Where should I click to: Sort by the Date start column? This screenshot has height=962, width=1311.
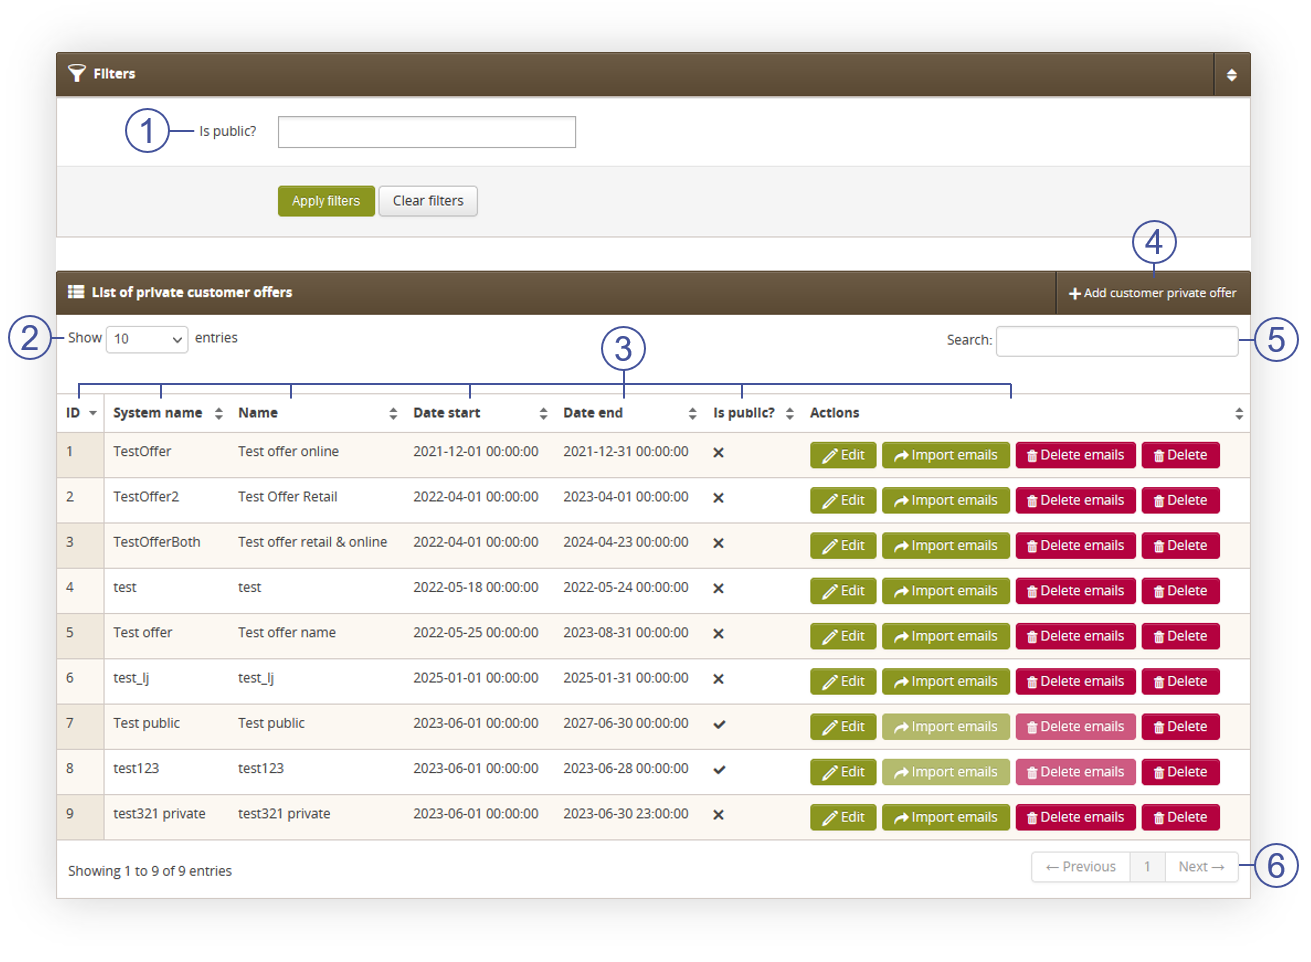[480, 413]
